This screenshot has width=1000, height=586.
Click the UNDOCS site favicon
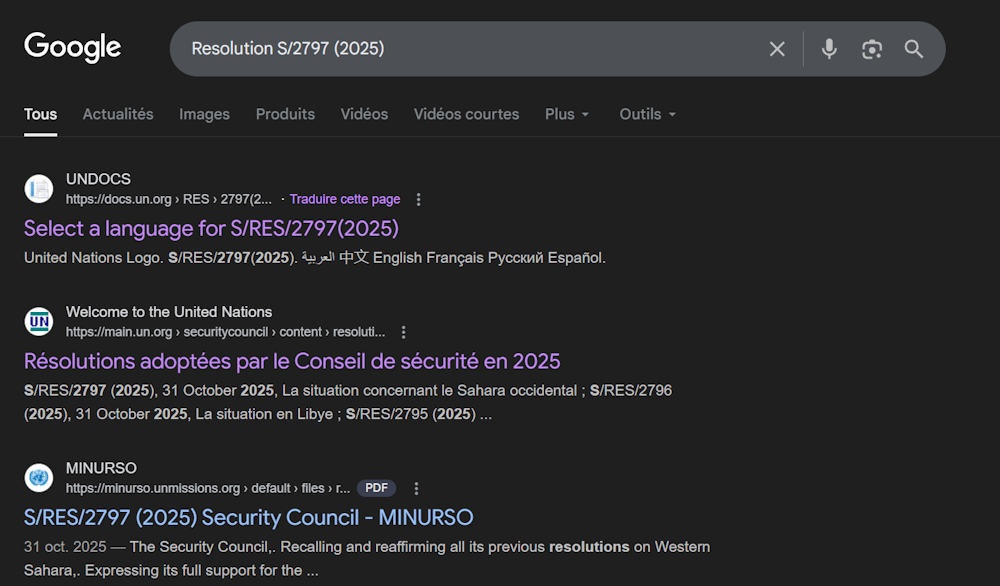point(39,188)
